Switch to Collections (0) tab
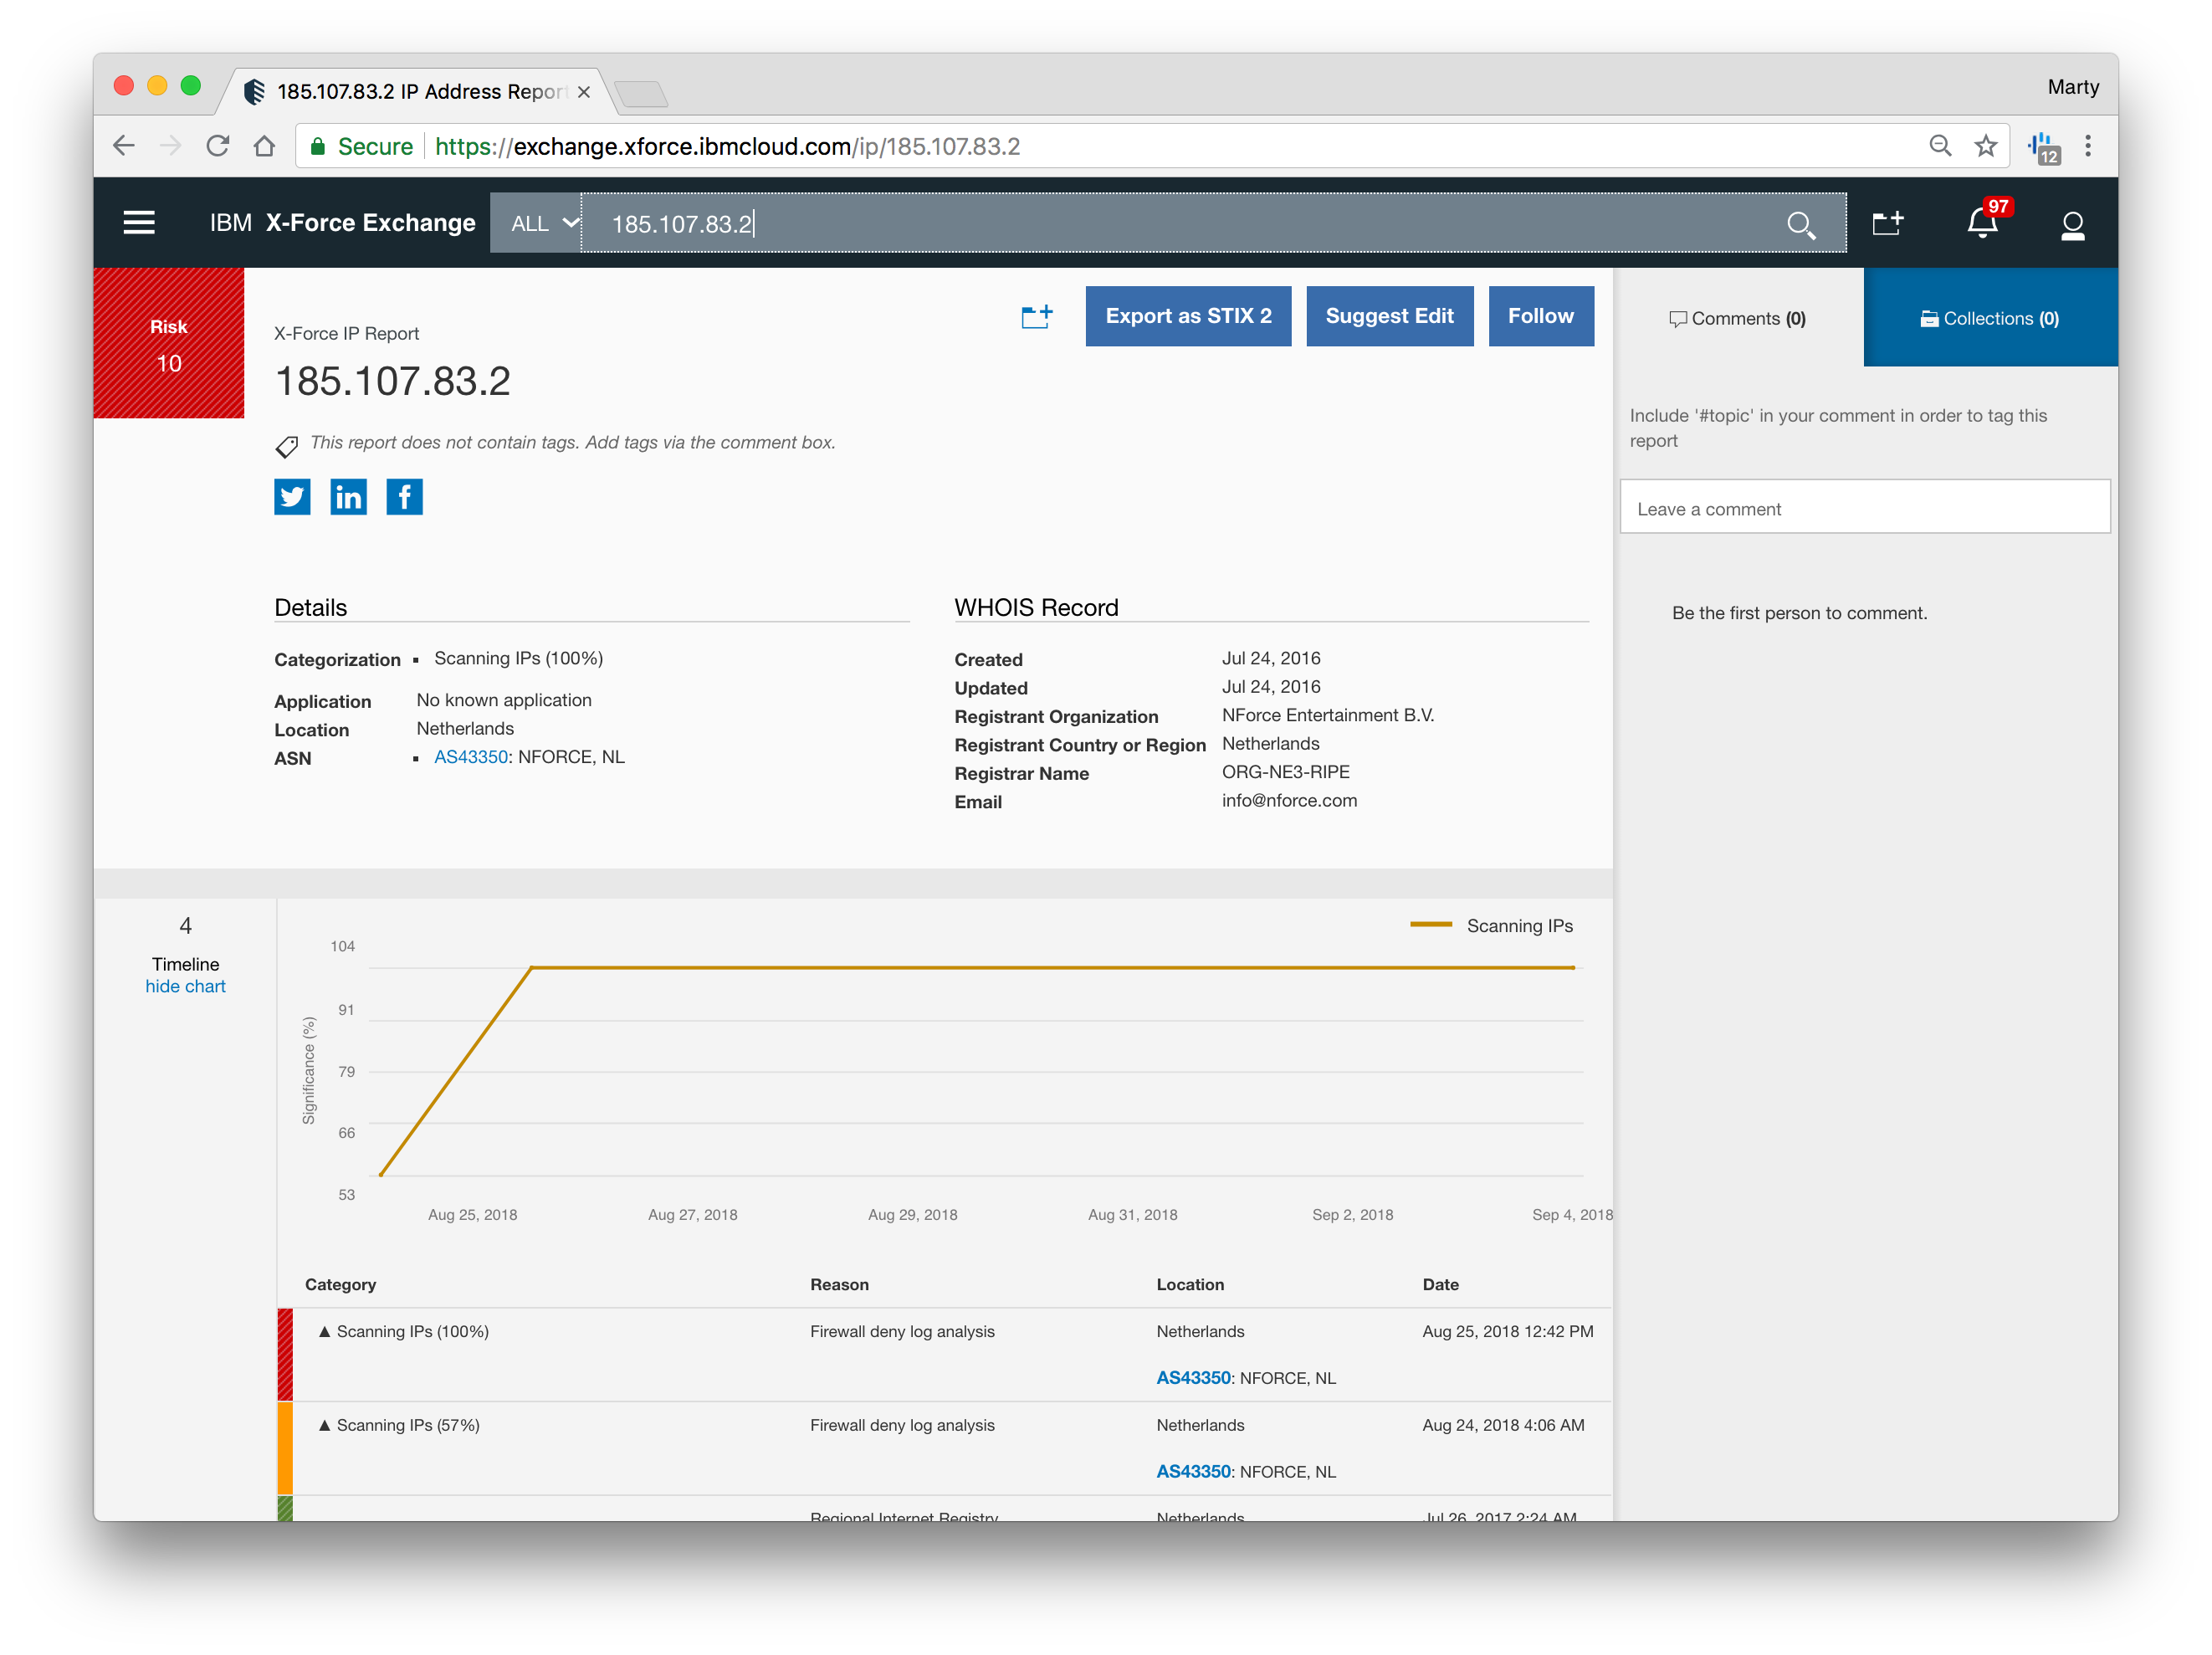Viewport: 2212px width, 1655px height. pyautogui.click(x=1990, y=318)
